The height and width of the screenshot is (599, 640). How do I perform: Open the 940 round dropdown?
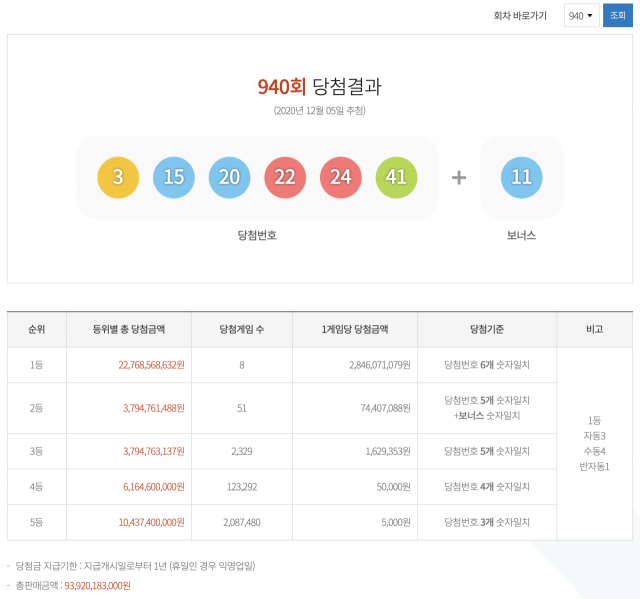[x=581, y=16]
